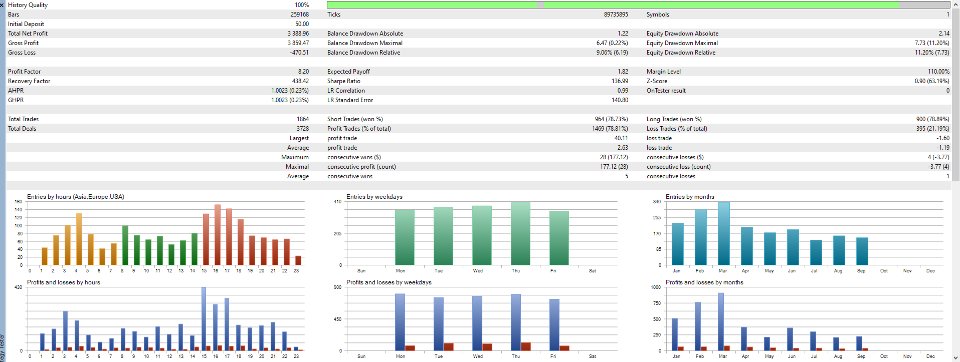Select the Profit Factor label
The width and height of the screenshot is (960, 362).
coord(24,72)
